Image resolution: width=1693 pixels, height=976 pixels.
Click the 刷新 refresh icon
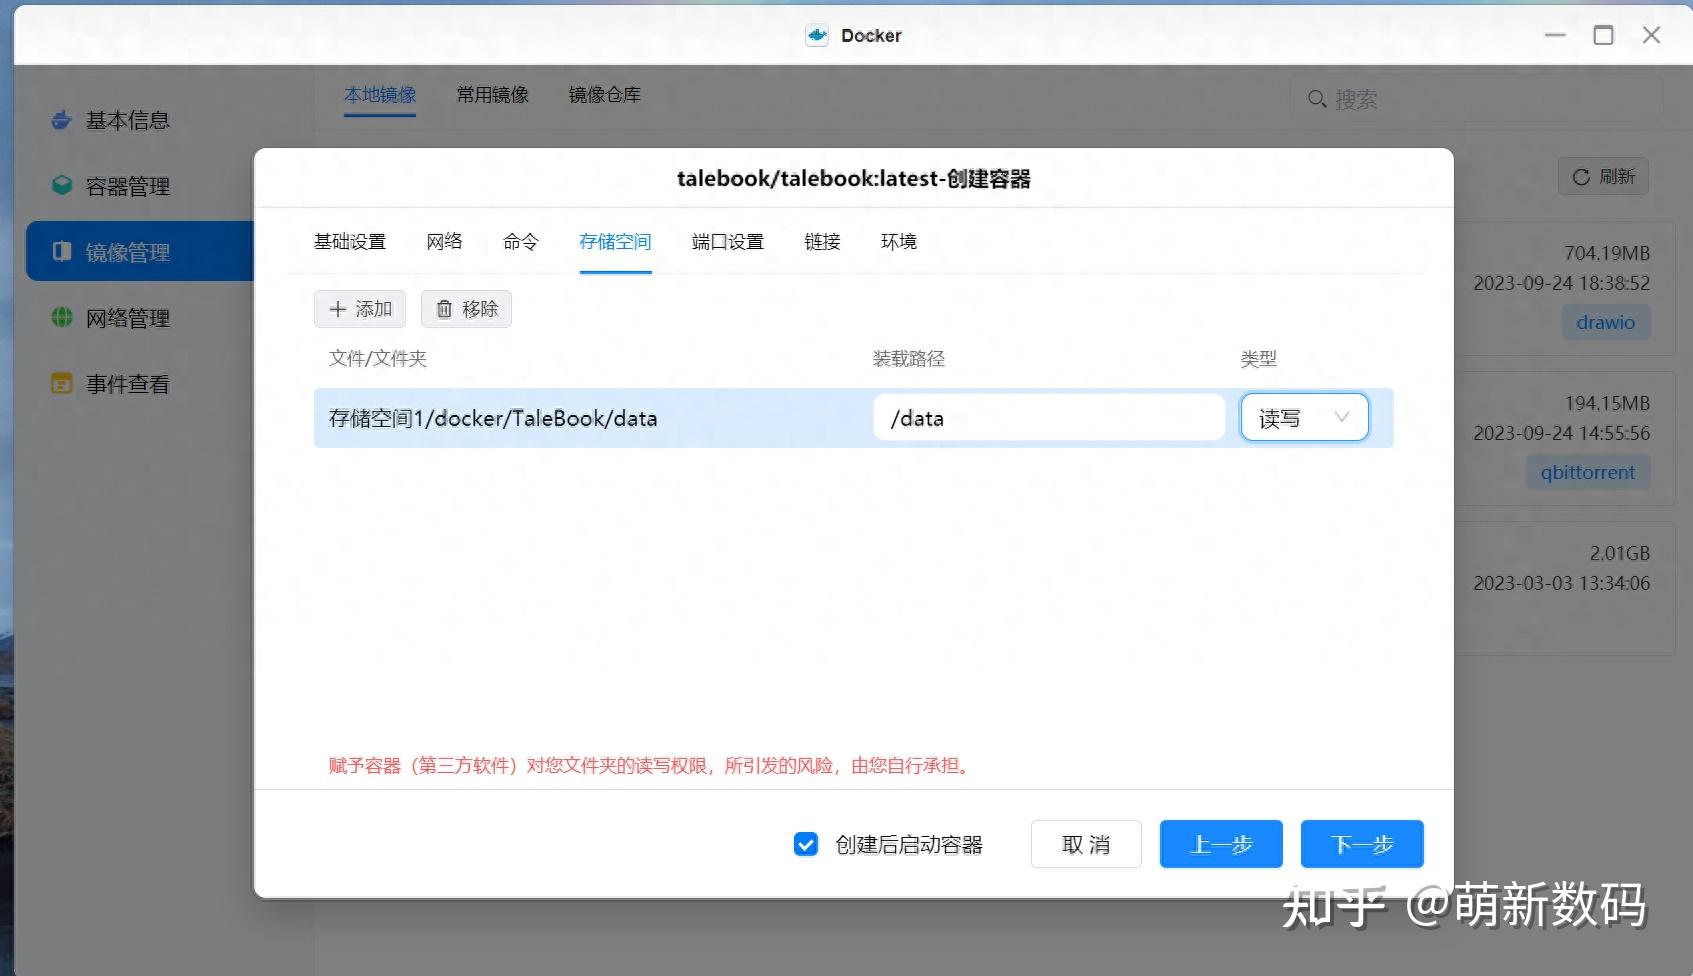point(1582,176)
